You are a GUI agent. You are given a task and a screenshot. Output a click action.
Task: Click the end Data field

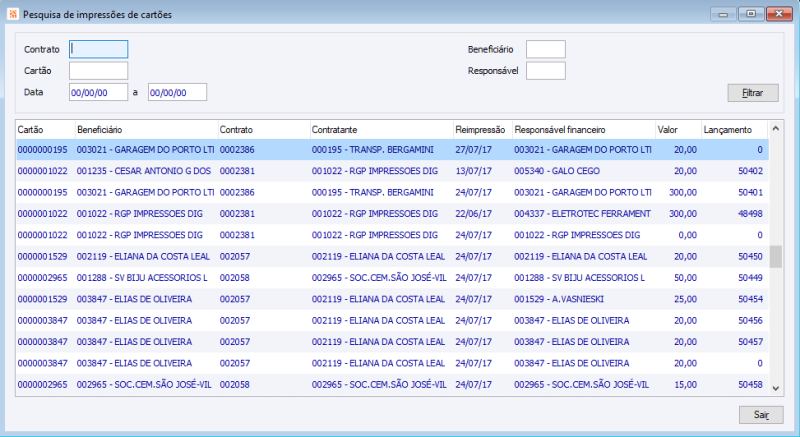pyautogui.click(x=177, y=92)
